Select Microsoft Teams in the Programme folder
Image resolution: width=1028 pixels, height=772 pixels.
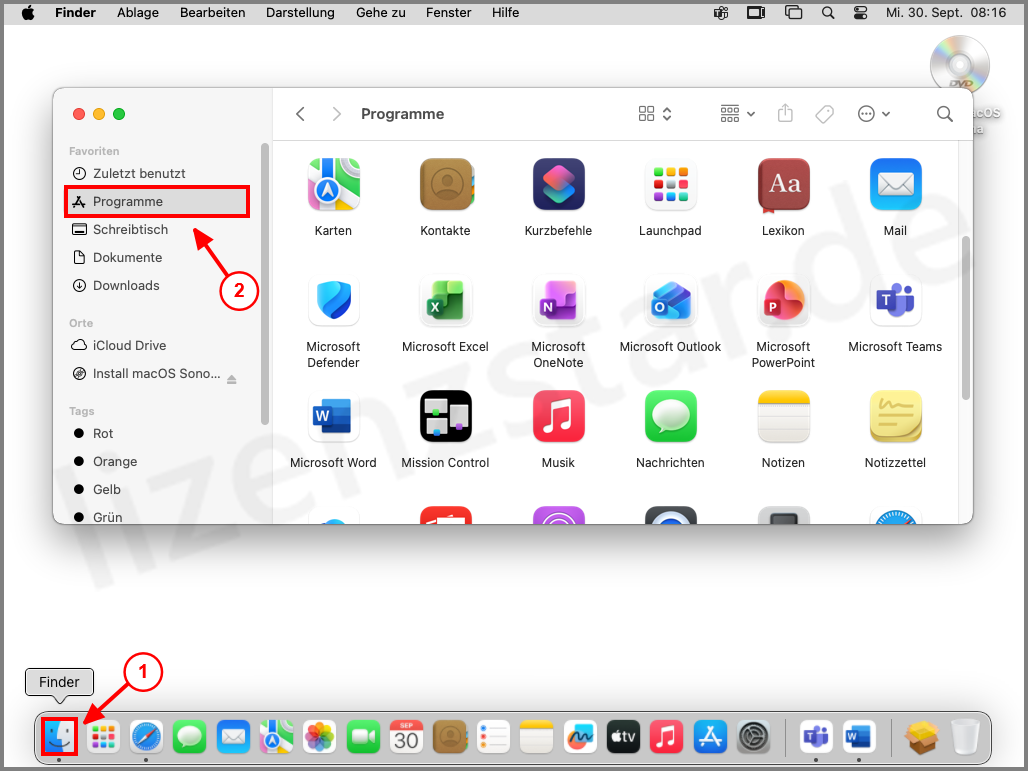[895, 300]
